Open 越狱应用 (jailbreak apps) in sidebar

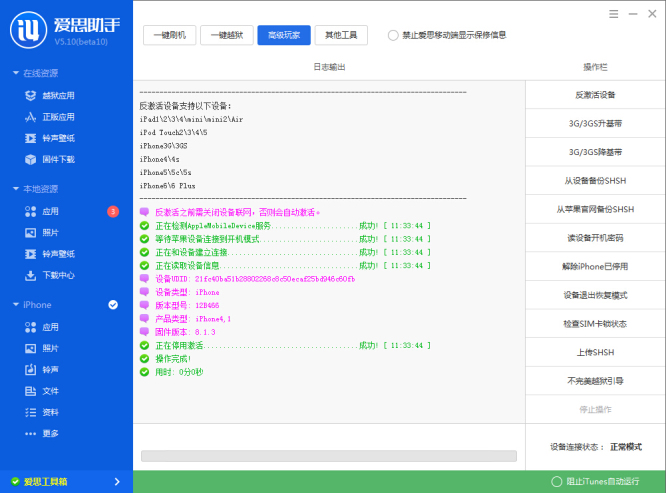57,96
